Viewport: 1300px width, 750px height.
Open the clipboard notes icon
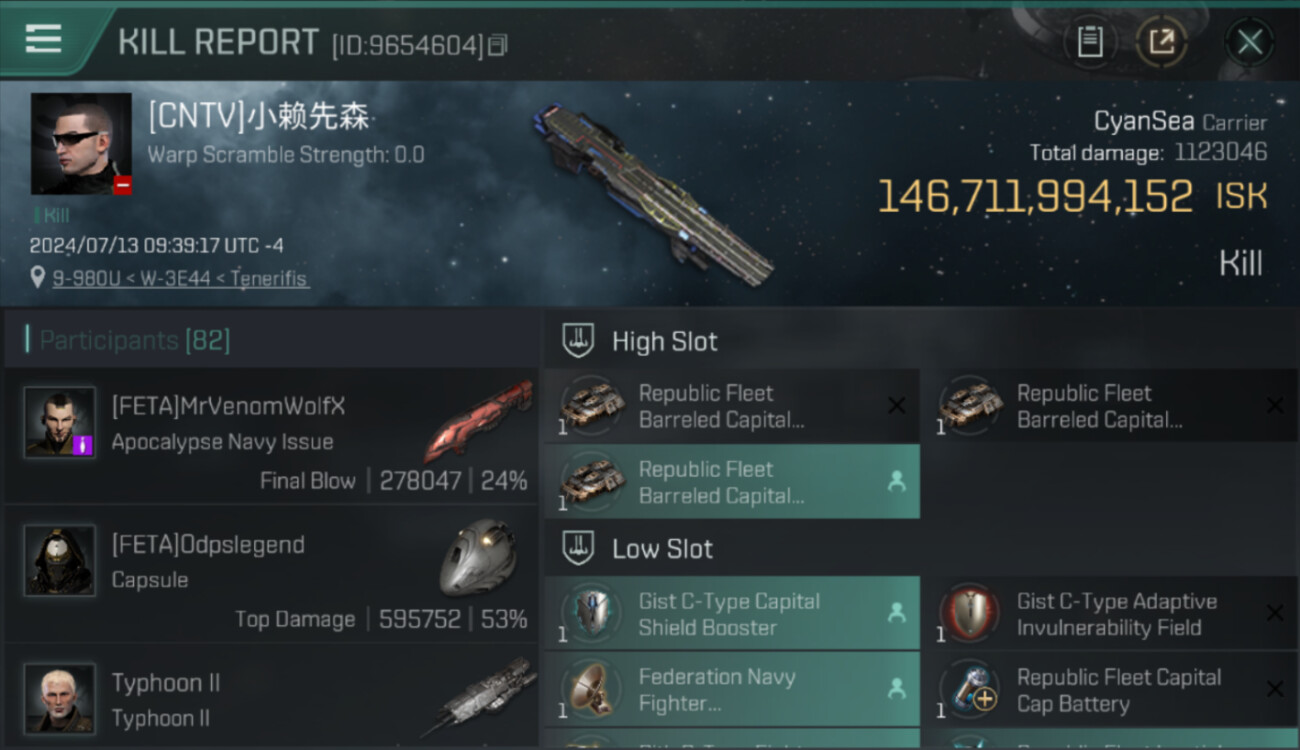[x=1090, y=42]
